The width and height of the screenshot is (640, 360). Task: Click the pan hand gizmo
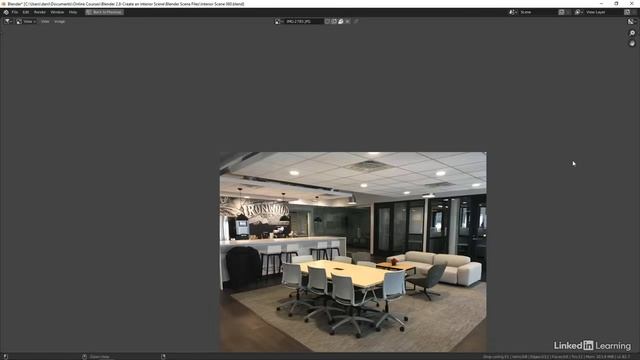point(632,43)
